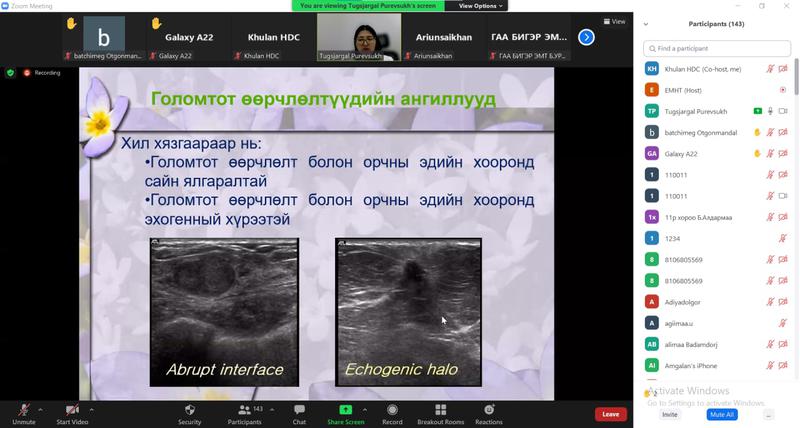Open the more options ellipsis button in Participants
This screenshot has height=428, width=800.
click(x=768, y=415)
